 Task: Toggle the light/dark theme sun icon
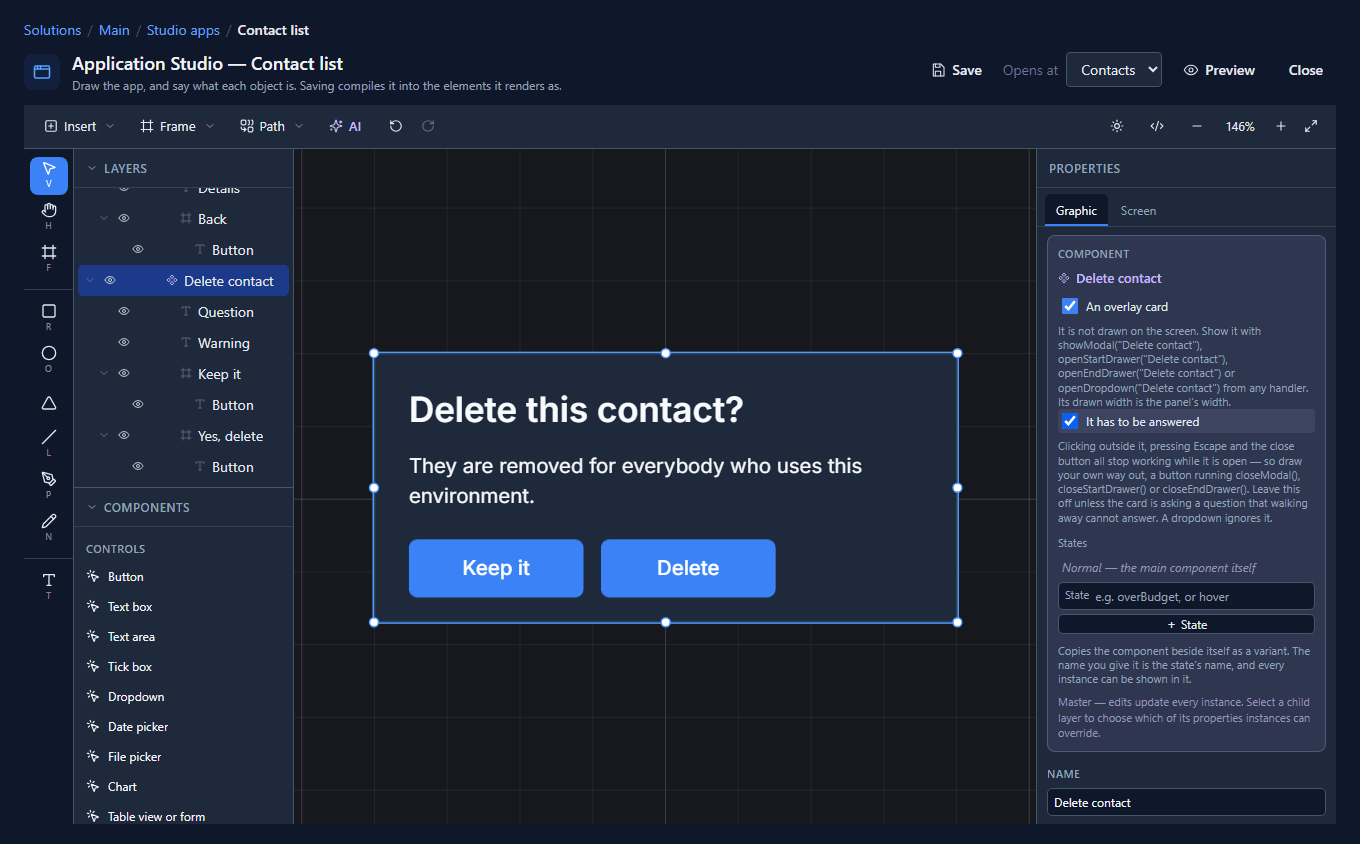[1117, 126]
